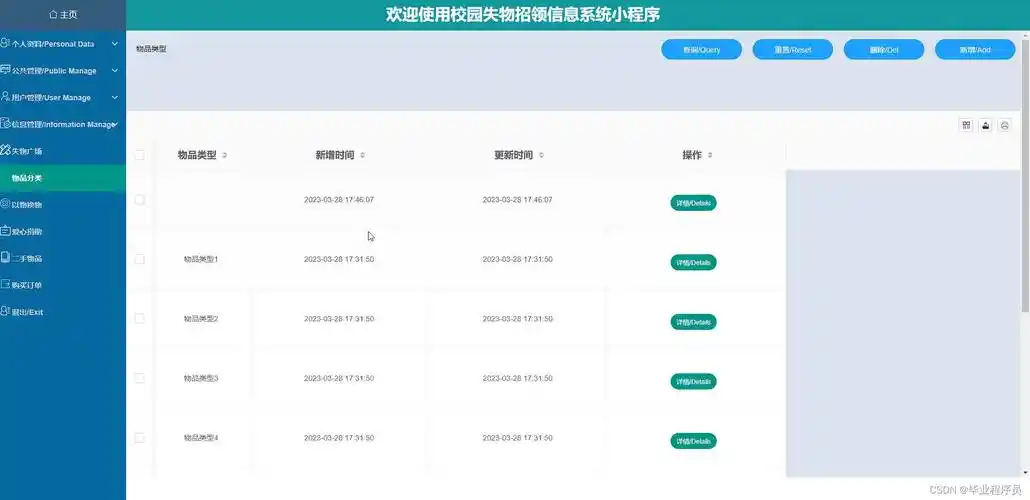Click the export table icon
1030x500 pixels.
pos(985,125)
